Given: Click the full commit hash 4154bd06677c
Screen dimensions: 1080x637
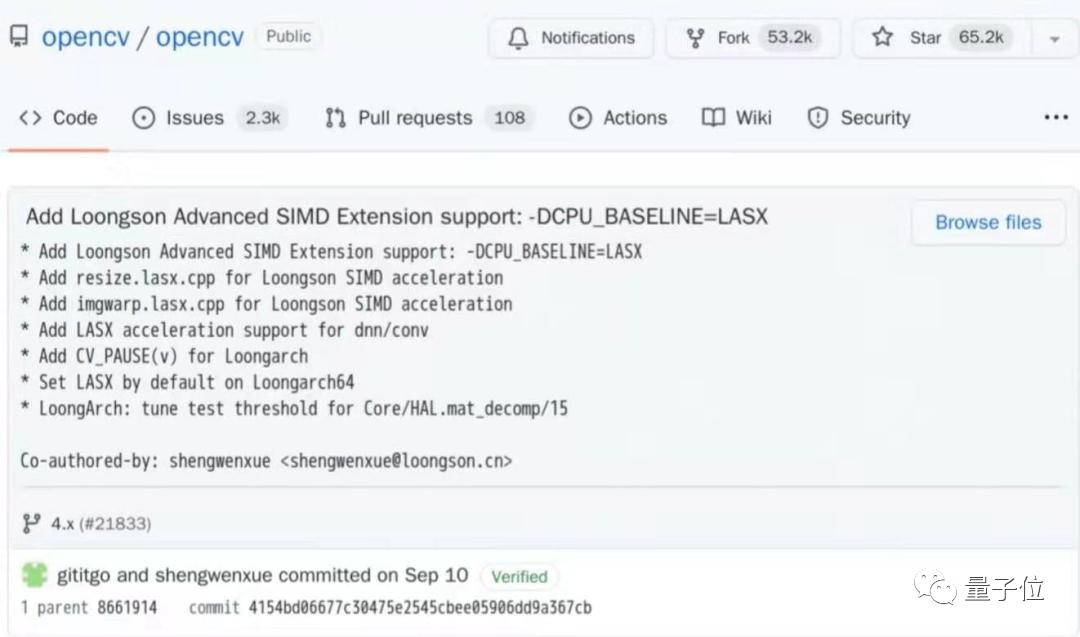Looking at the screenshot, I should pyautogui.click(x=419, y=607).
